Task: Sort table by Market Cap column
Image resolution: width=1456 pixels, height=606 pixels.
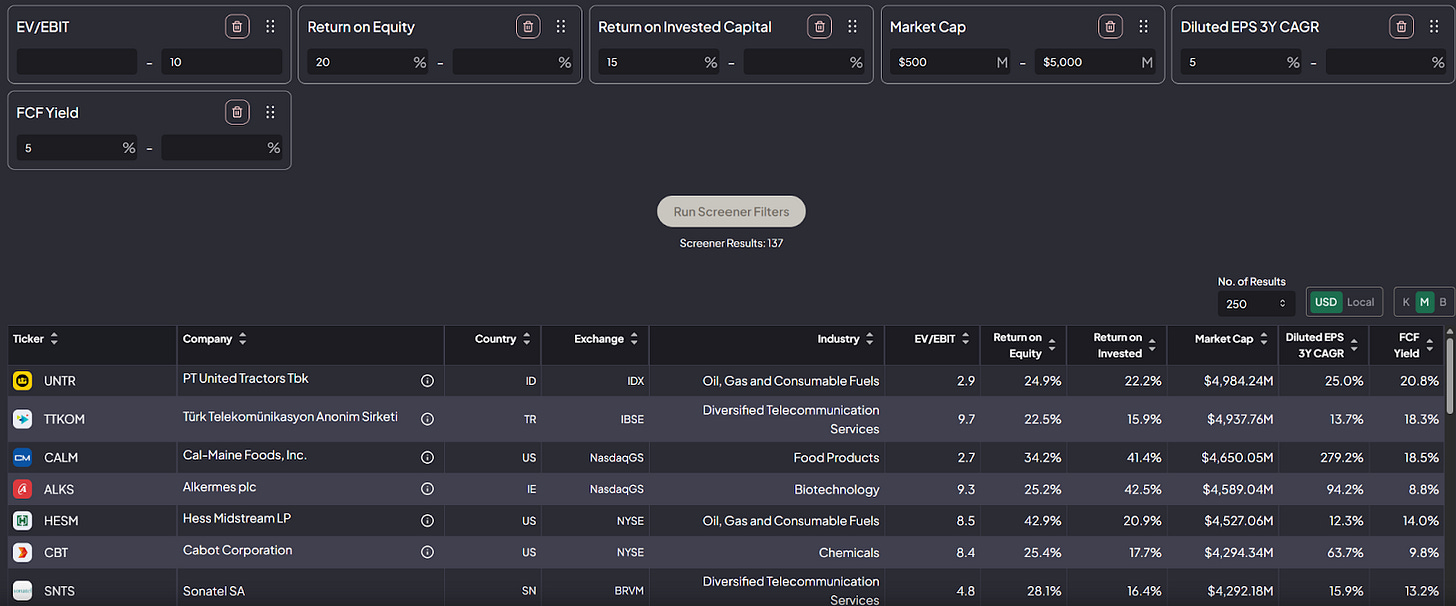Action: pyautogui.click(x=1263, y=339)
